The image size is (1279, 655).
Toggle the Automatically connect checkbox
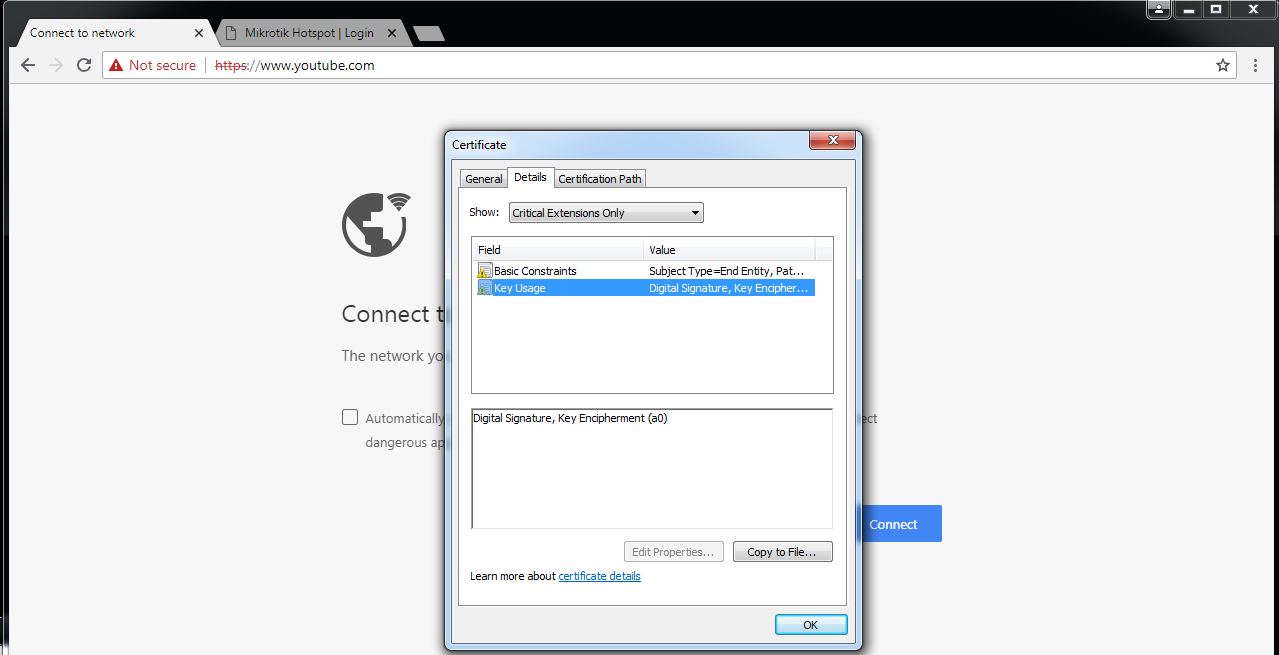[x=350, y=417]
